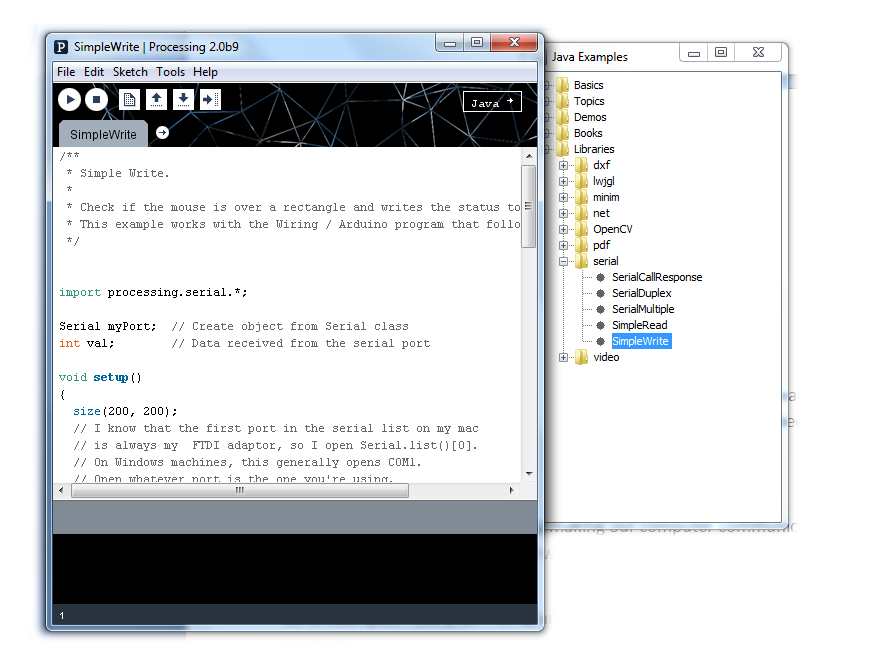Click the bullet icon beside SerialMultiple

point(601,309)
